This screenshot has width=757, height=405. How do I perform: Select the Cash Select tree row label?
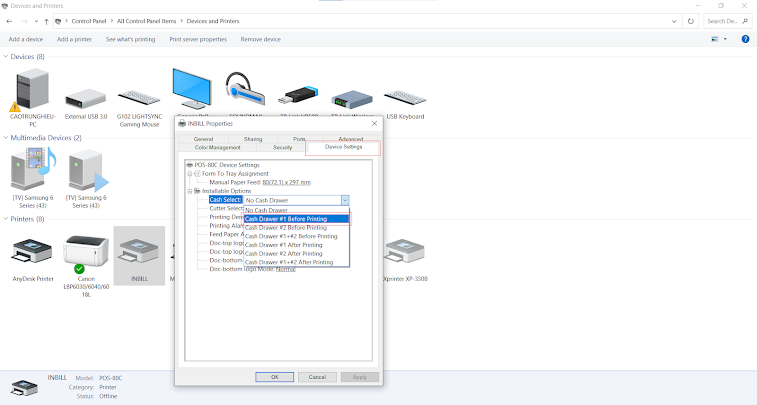pos(225,200)
